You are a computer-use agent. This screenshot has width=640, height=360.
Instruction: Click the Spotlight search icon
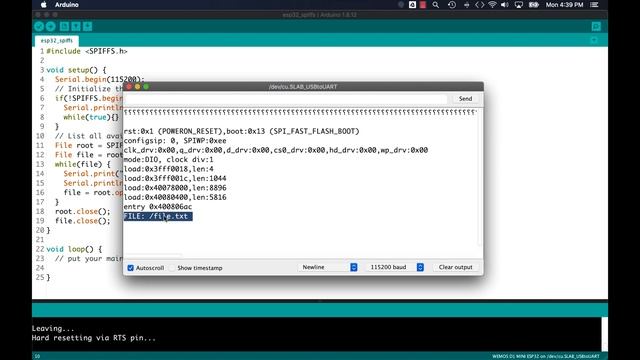coord(436,5)
